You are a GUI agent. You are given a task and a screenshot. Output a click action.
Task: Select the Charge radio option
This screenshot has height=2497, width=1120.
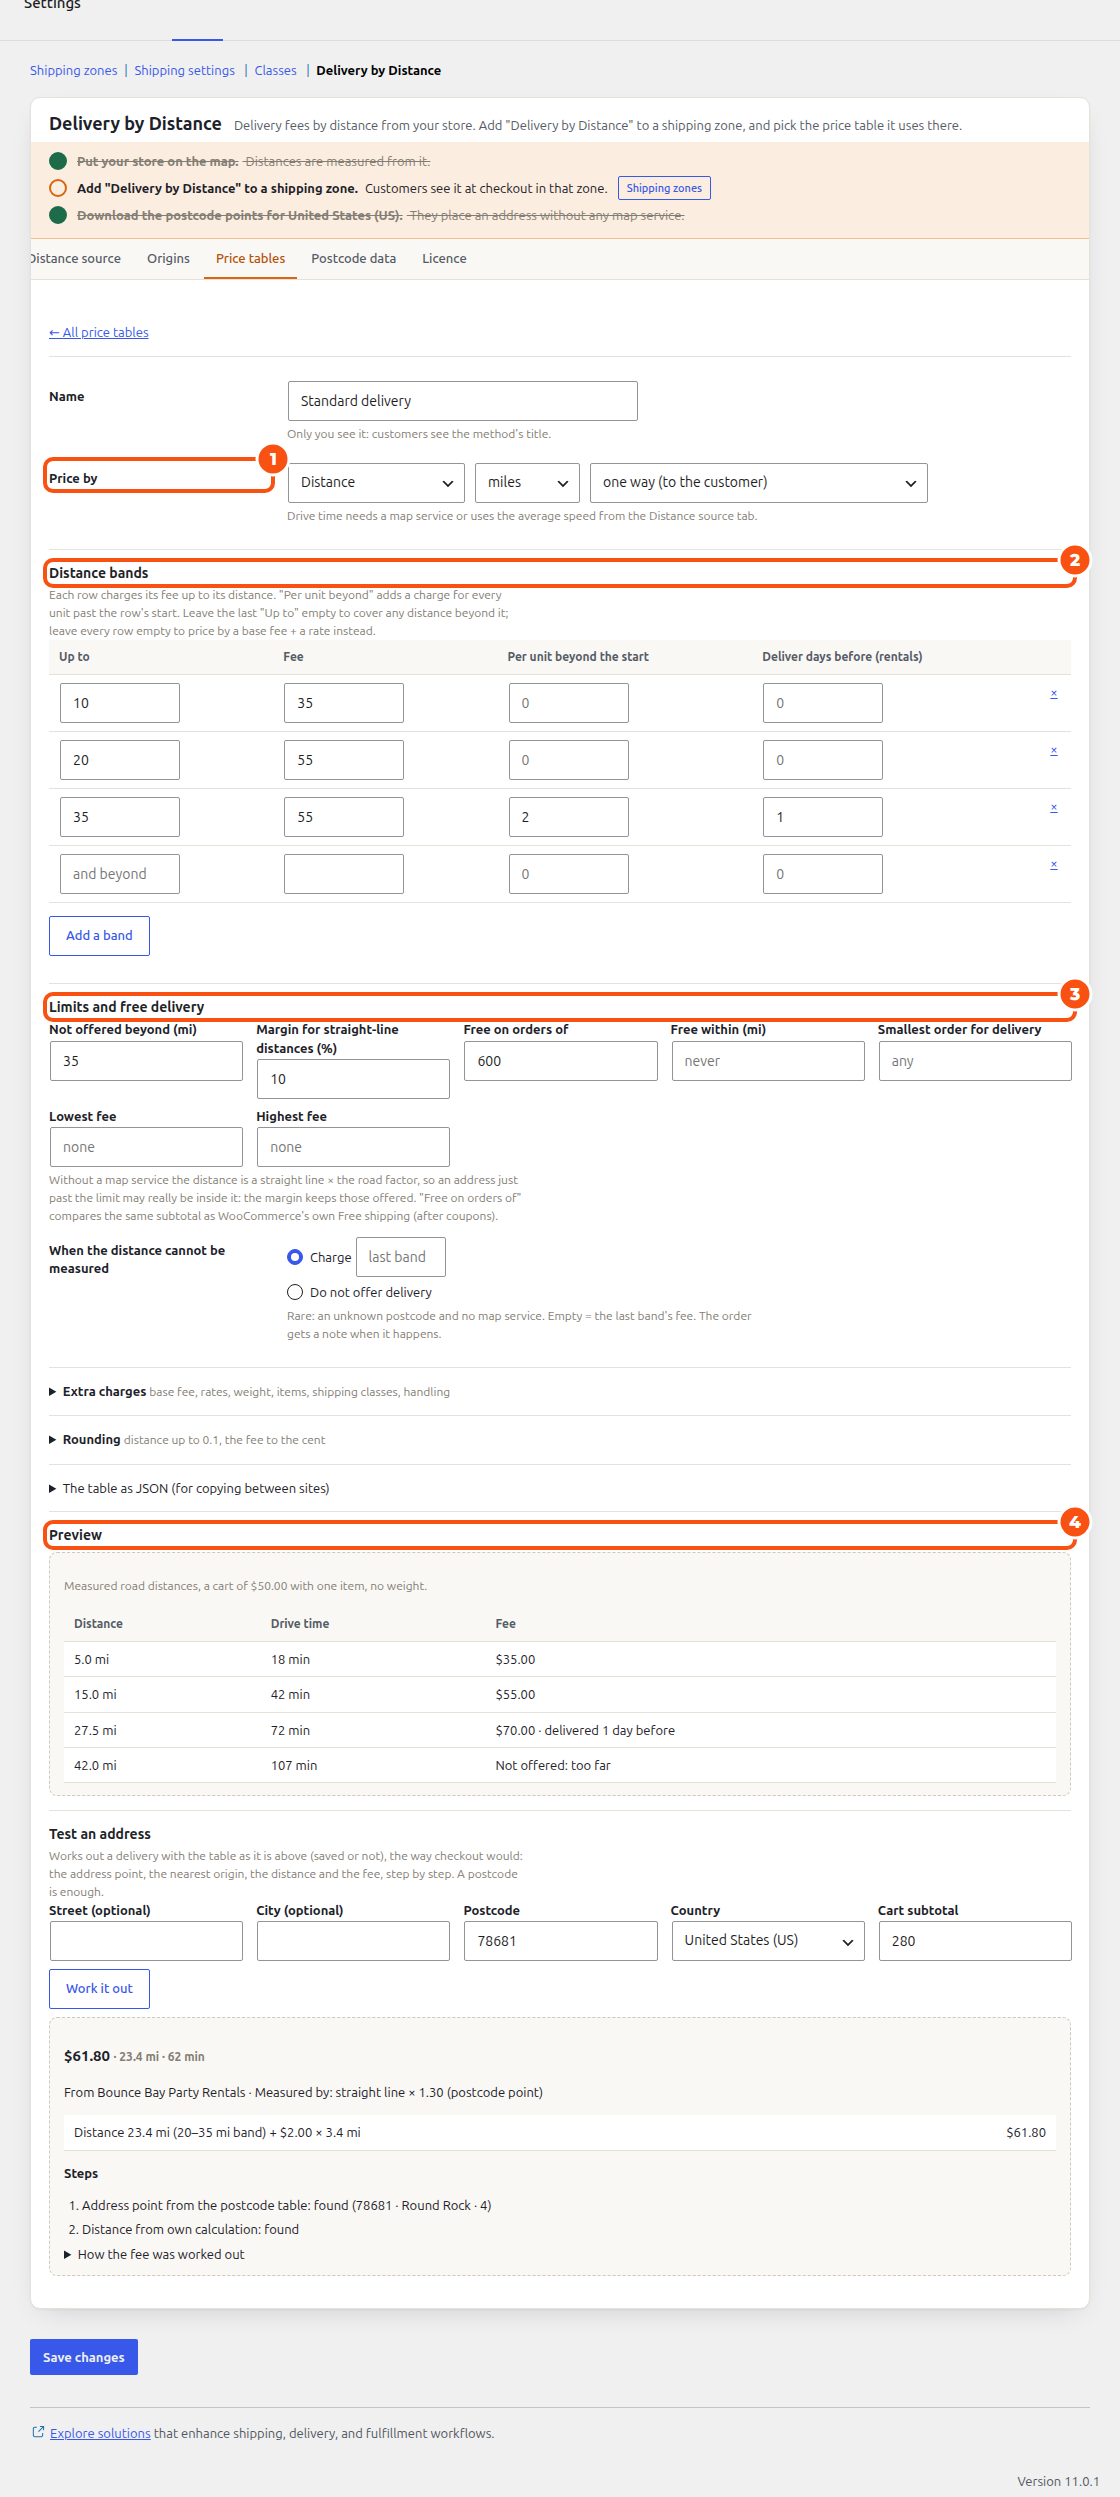tap(295, 1257)
